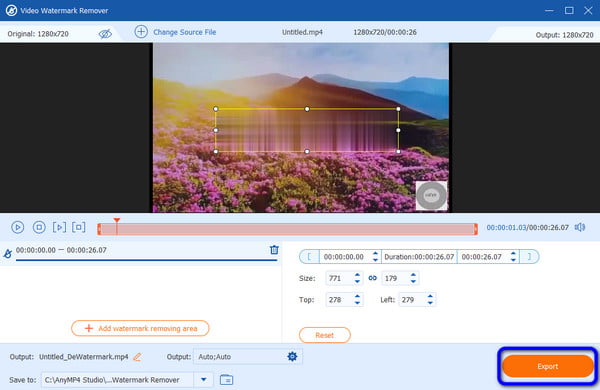This screenshot has width=600, height=390.
Task: Expand the Save to path dropdown
Action: 204,380
